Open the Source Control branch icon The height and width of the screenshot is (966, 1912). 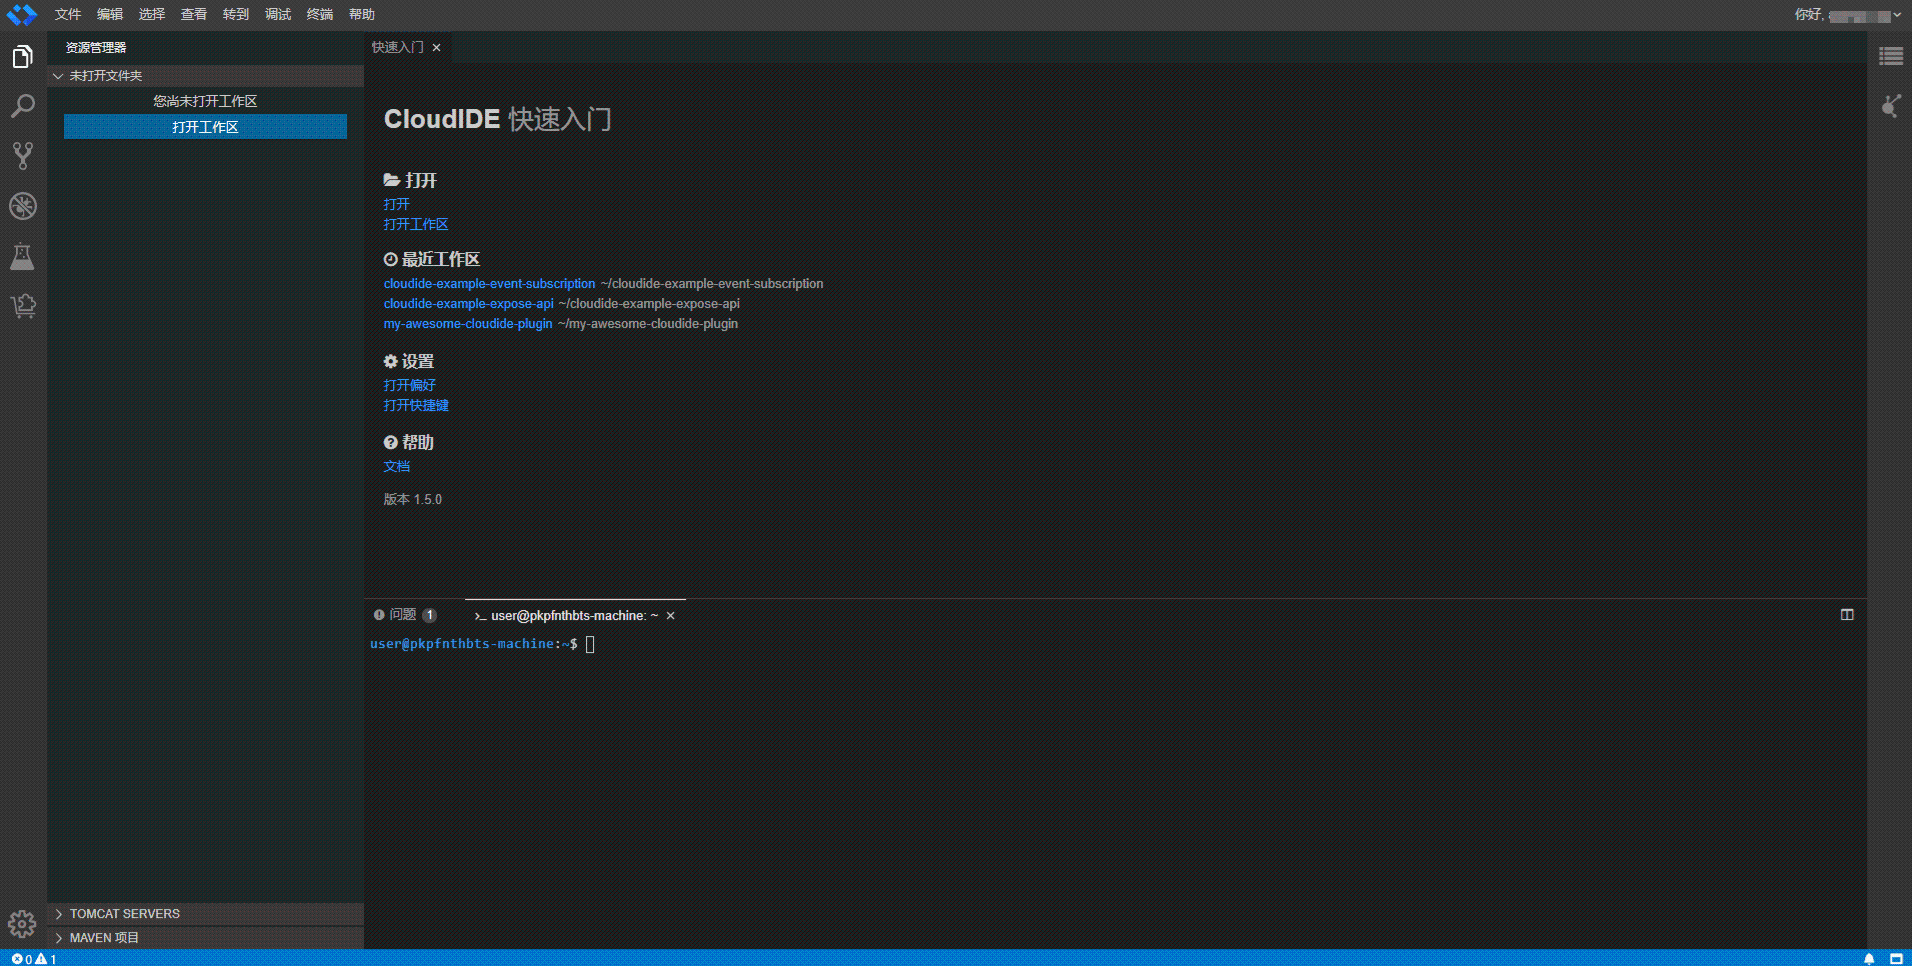click(x=23, y=156)
